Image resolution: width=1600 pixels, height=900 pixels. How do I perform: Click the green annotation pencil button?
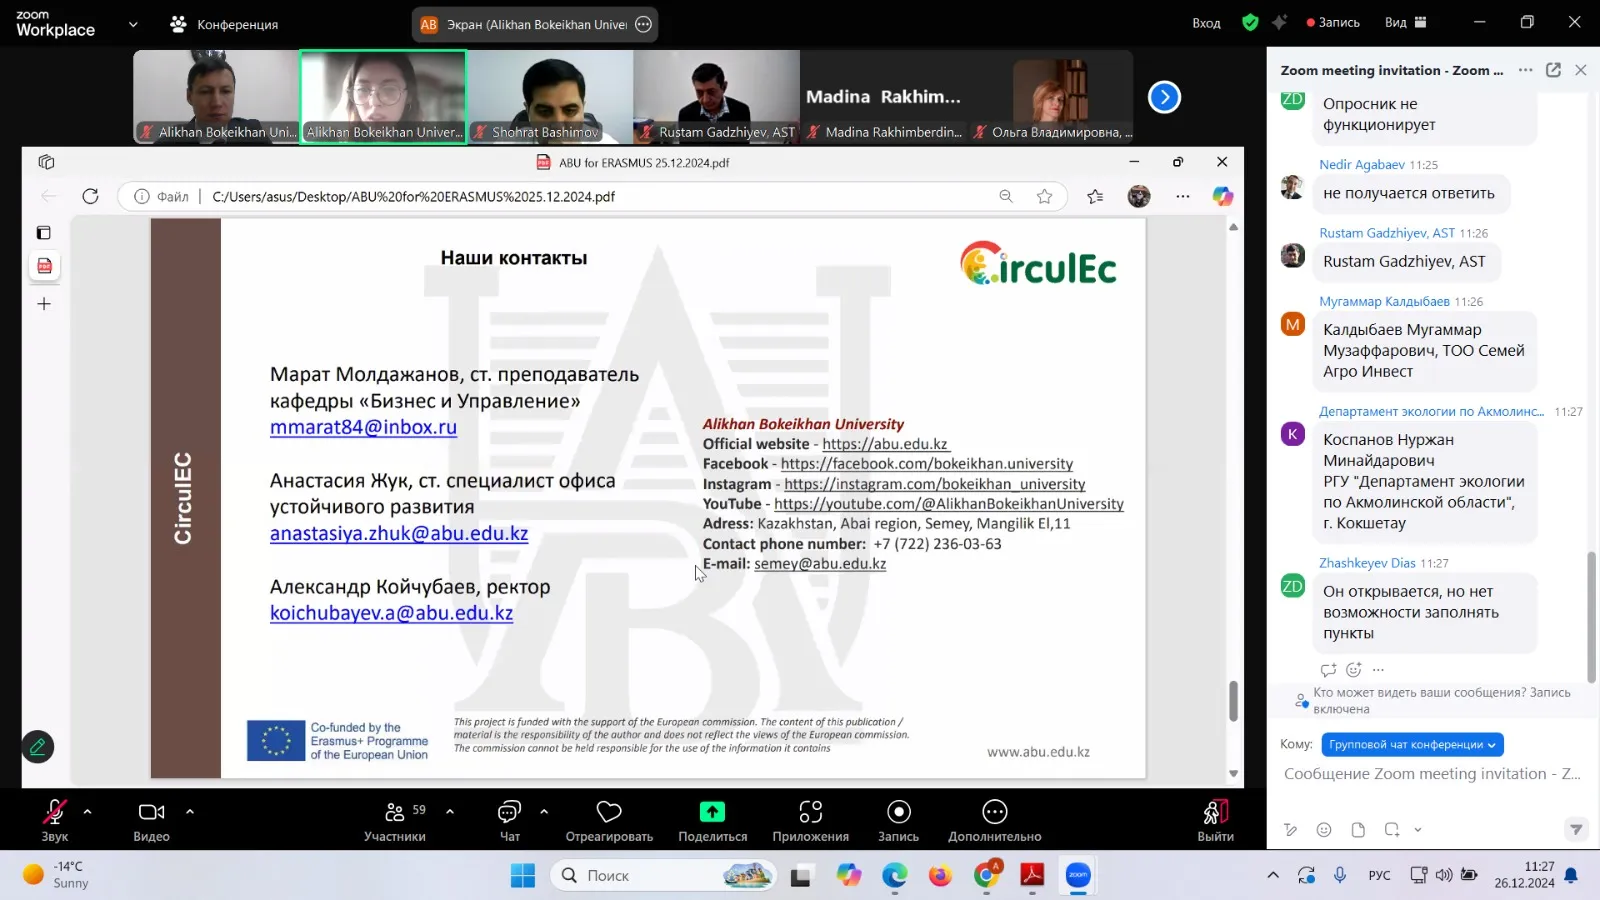[38, 747]
